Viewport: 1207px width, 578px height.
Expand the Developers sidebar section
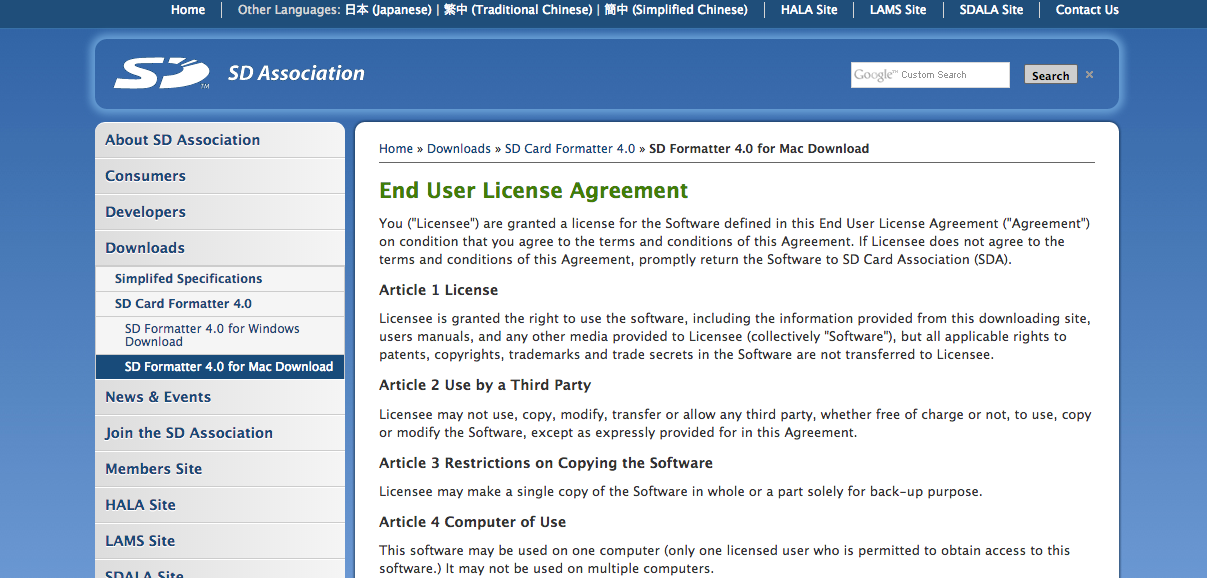[145, 212]
